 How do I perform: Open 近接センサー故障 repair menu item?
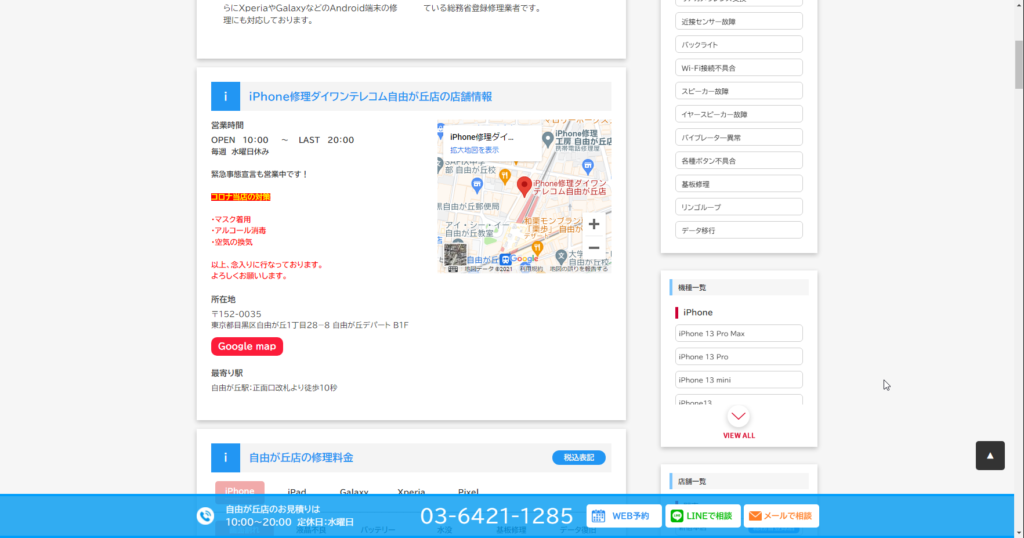pos(739,22)
